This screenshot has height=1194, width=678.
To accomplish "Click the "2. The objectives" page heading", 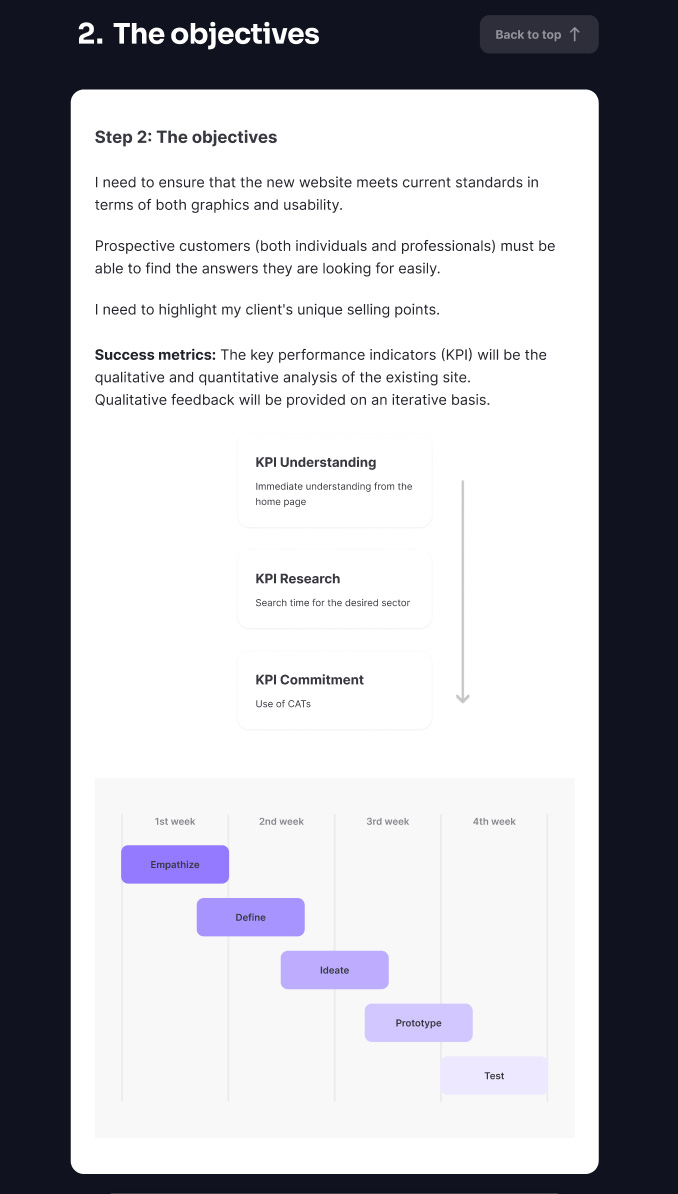I will tap(198, 34).
